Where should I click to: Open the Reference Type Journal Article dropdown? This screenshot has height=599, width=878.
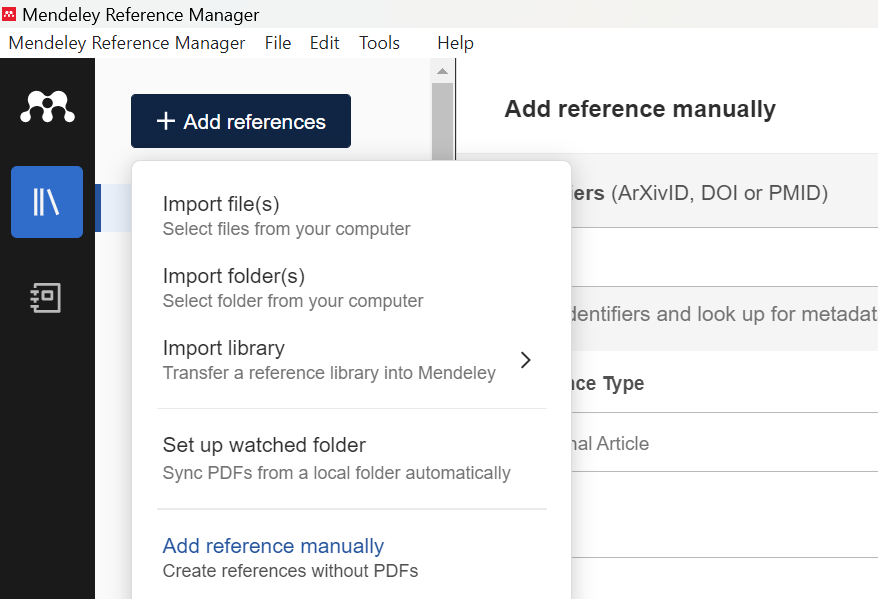click(700, 443)
